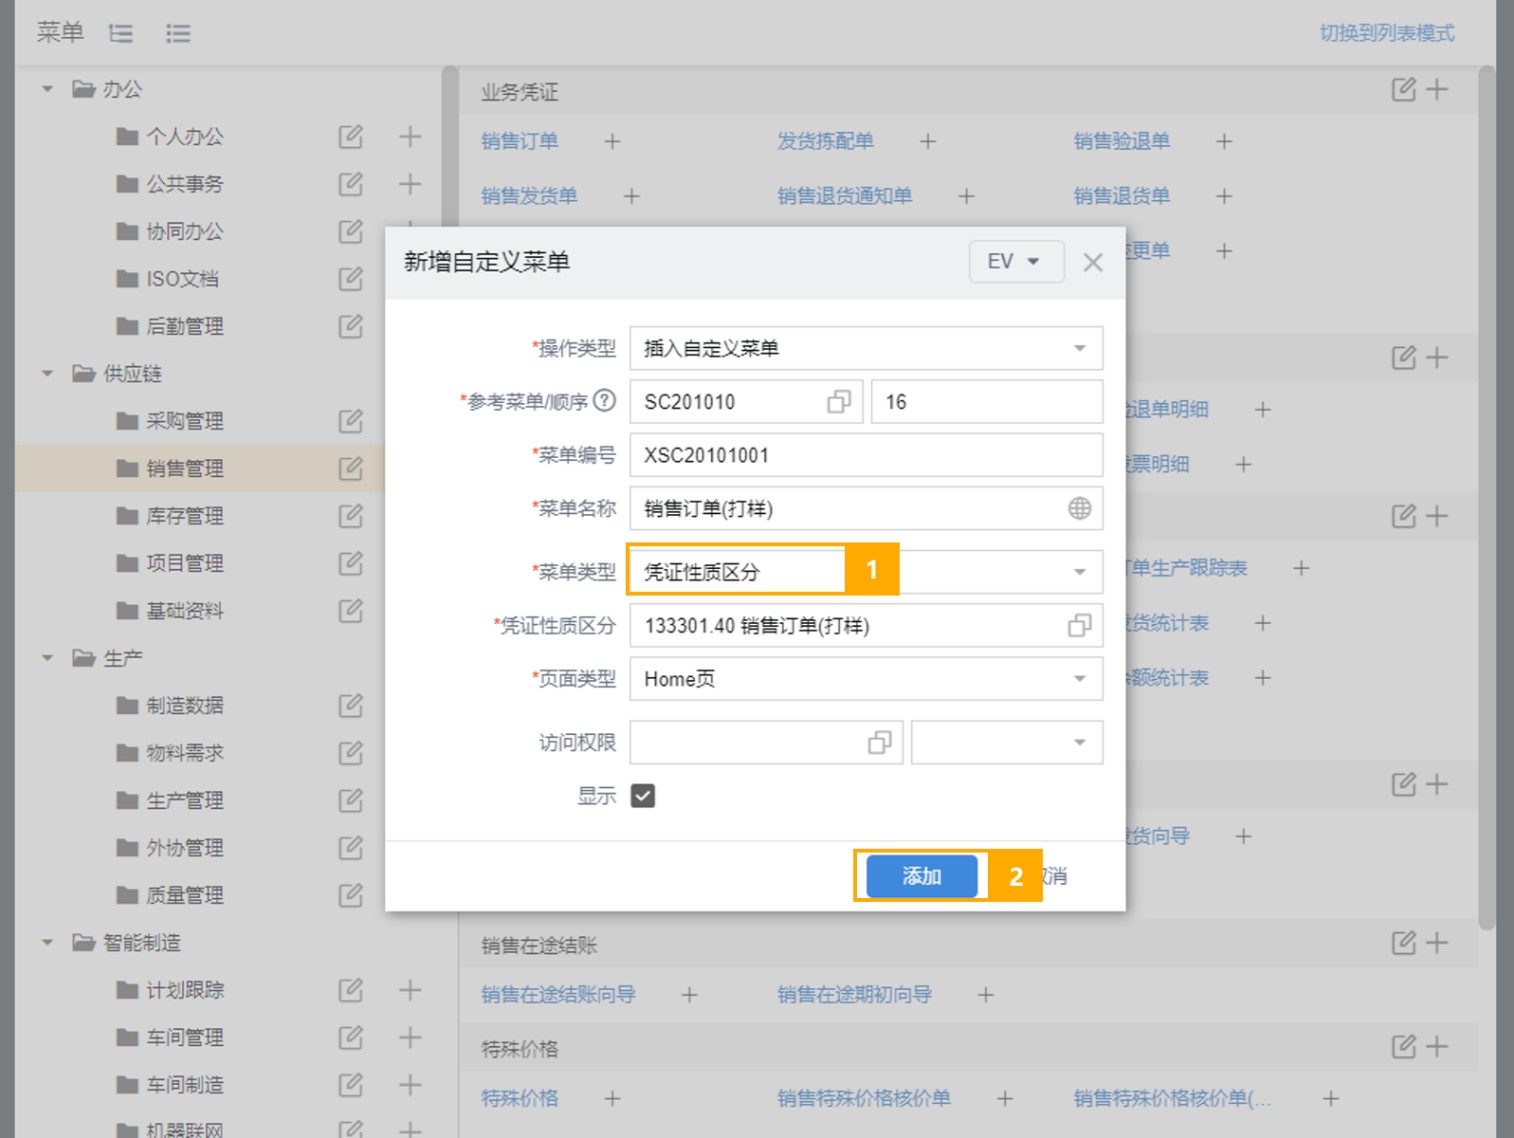Open 销售订单 link
1514x1138 pixels.
(520, 141)
